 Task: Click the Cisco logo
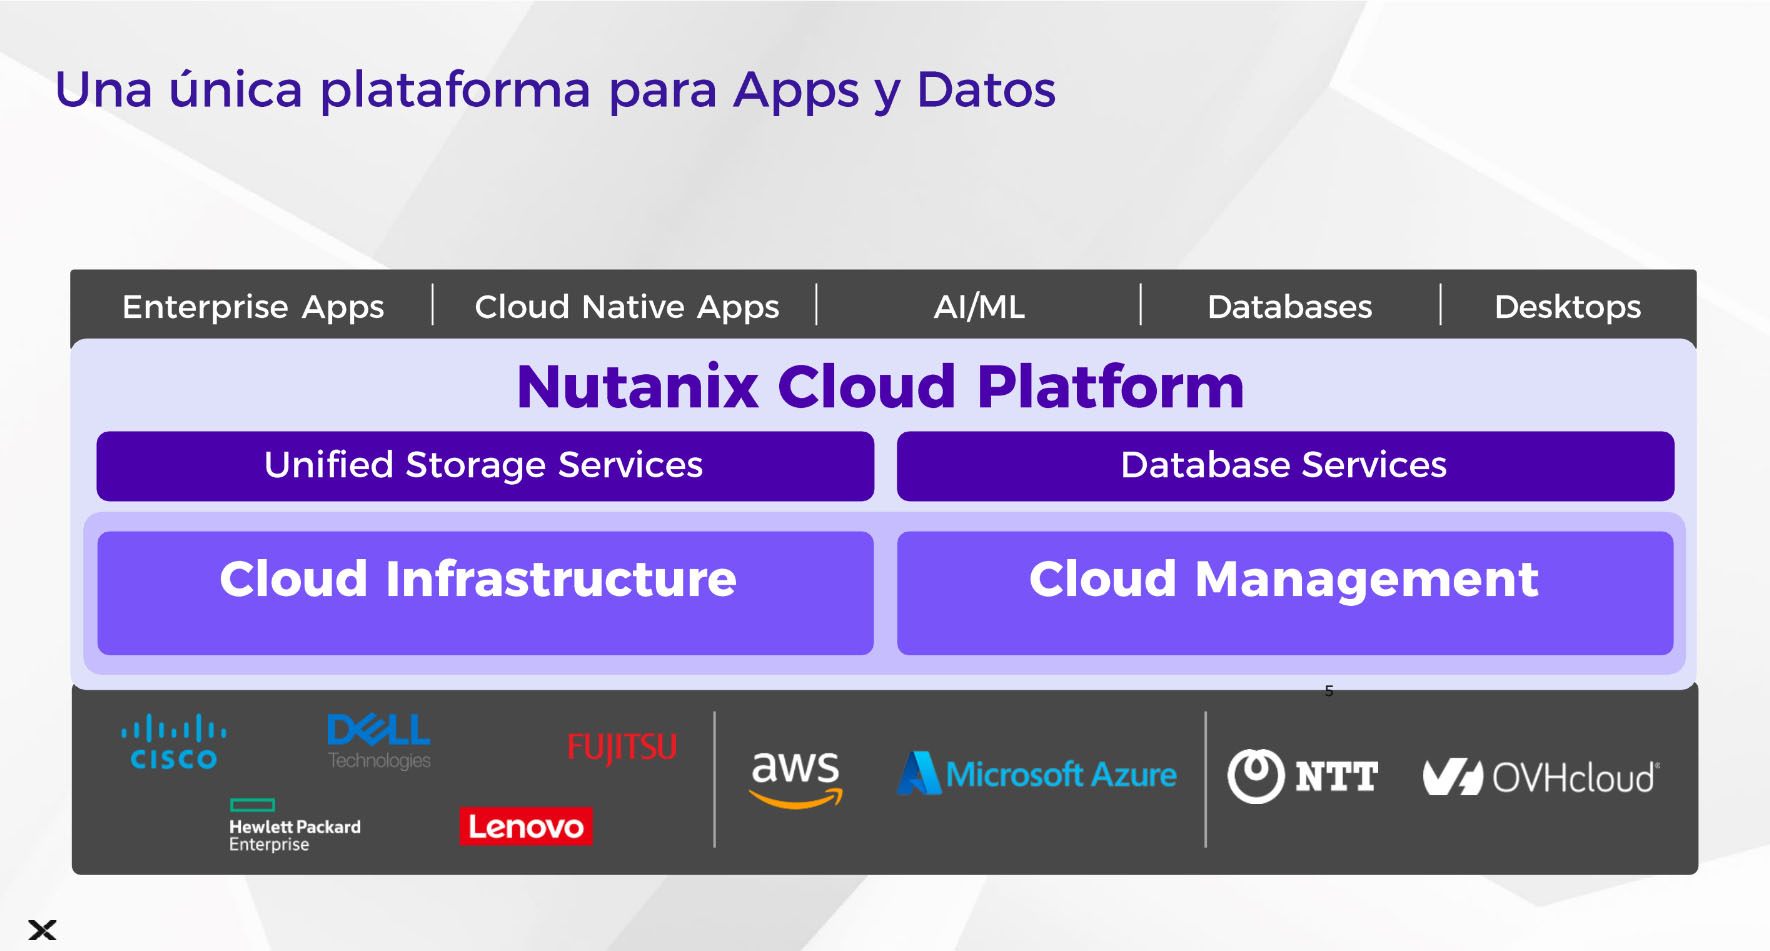tap(174, 742)
